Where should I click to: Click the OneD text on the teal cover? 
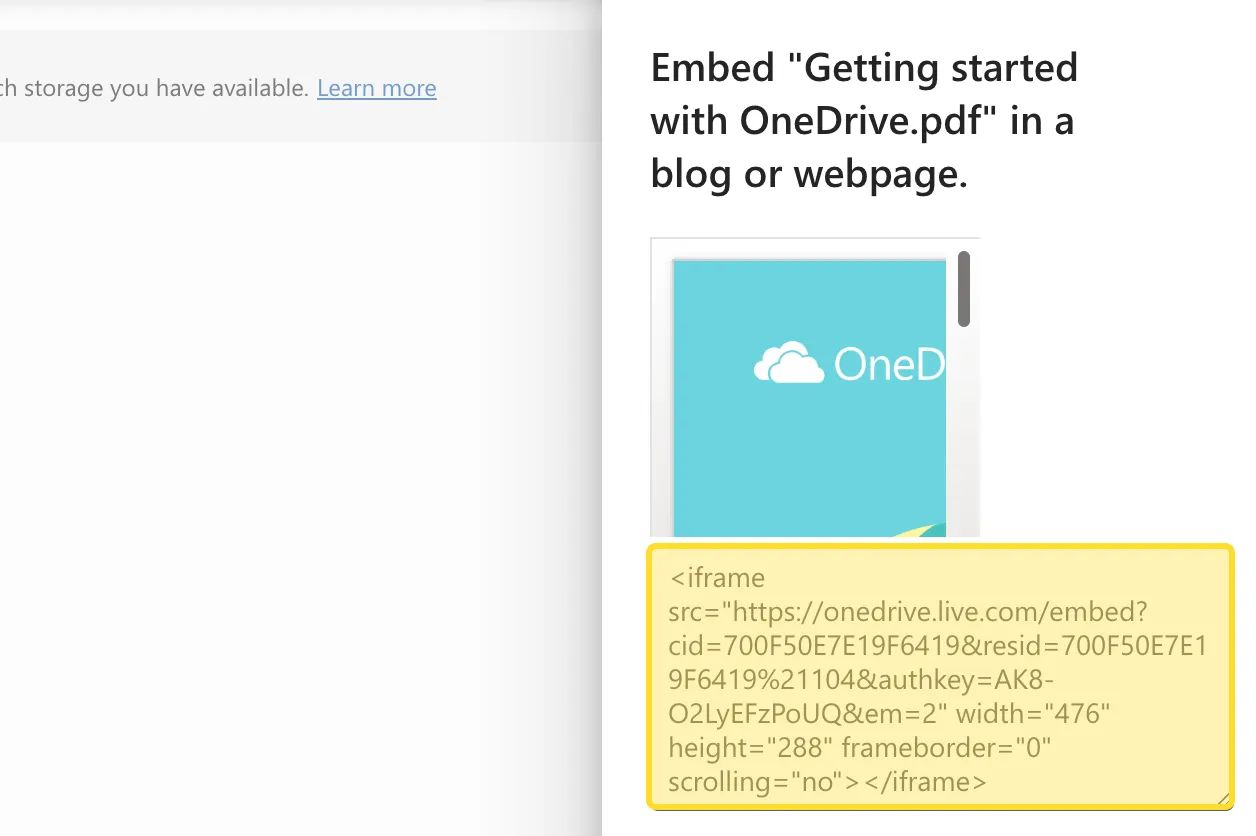(893, 363)
